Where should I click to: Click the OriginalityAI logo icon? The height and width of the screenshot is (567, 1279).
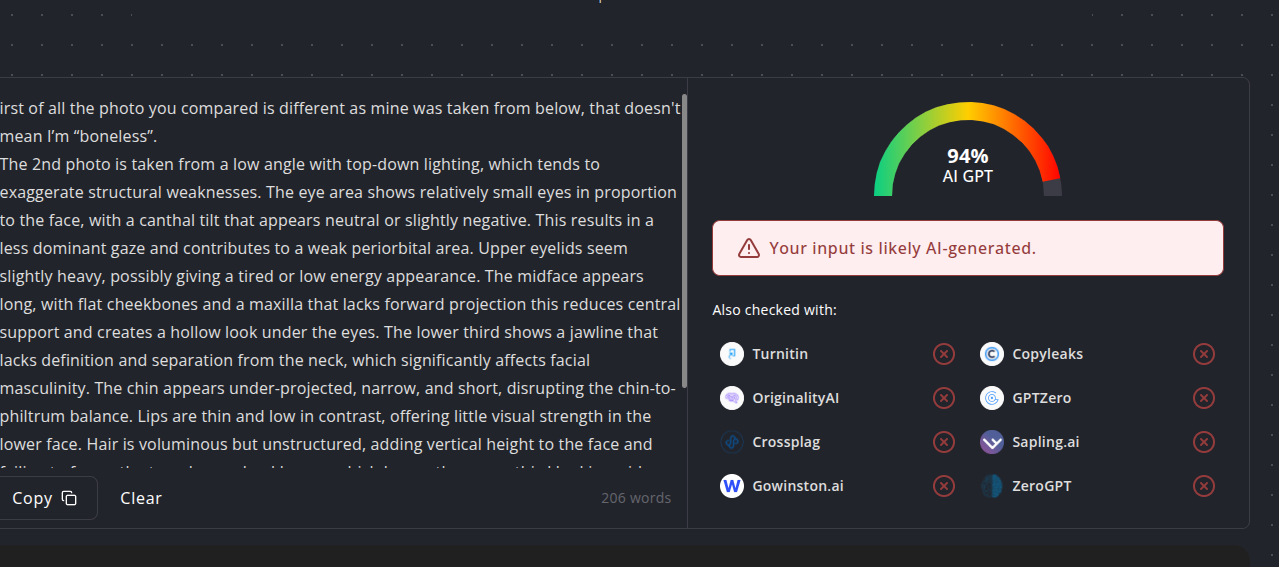click(x=732, y=398)
